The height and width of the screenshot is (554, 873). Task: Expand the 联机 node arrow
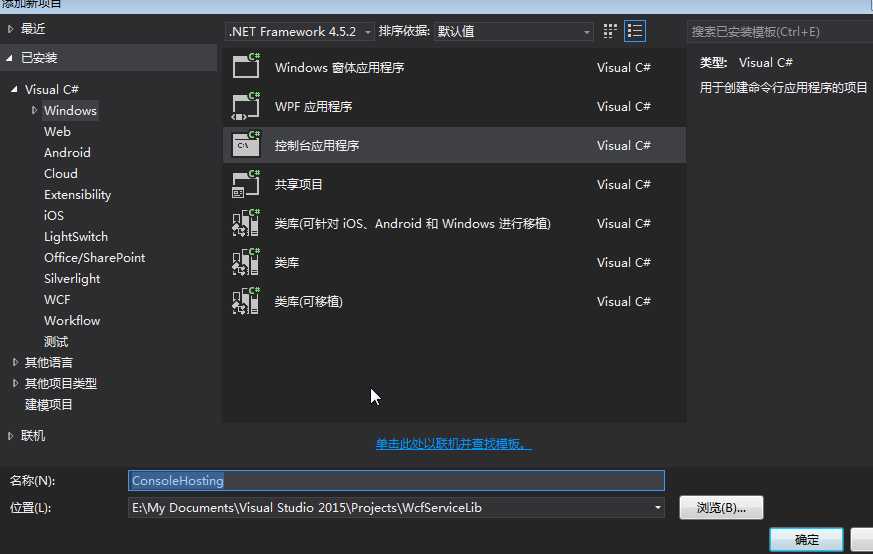10,436
